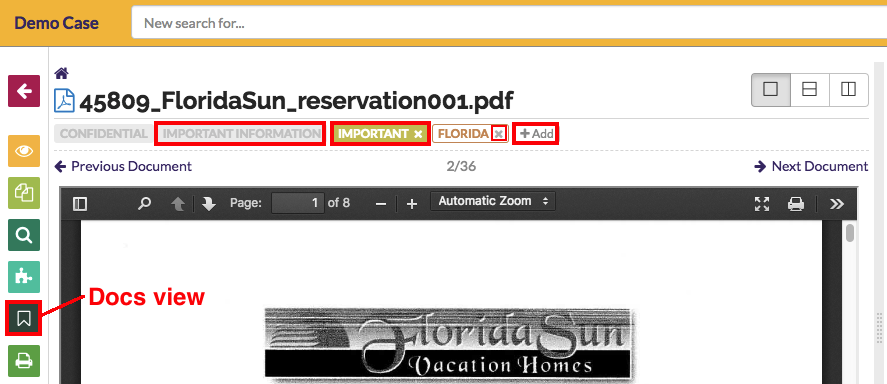Image resolution: width=887 pixels, height=384 pixels.
Task: Open the duplicate documents sidebar icon
Action: coord(24,193)
